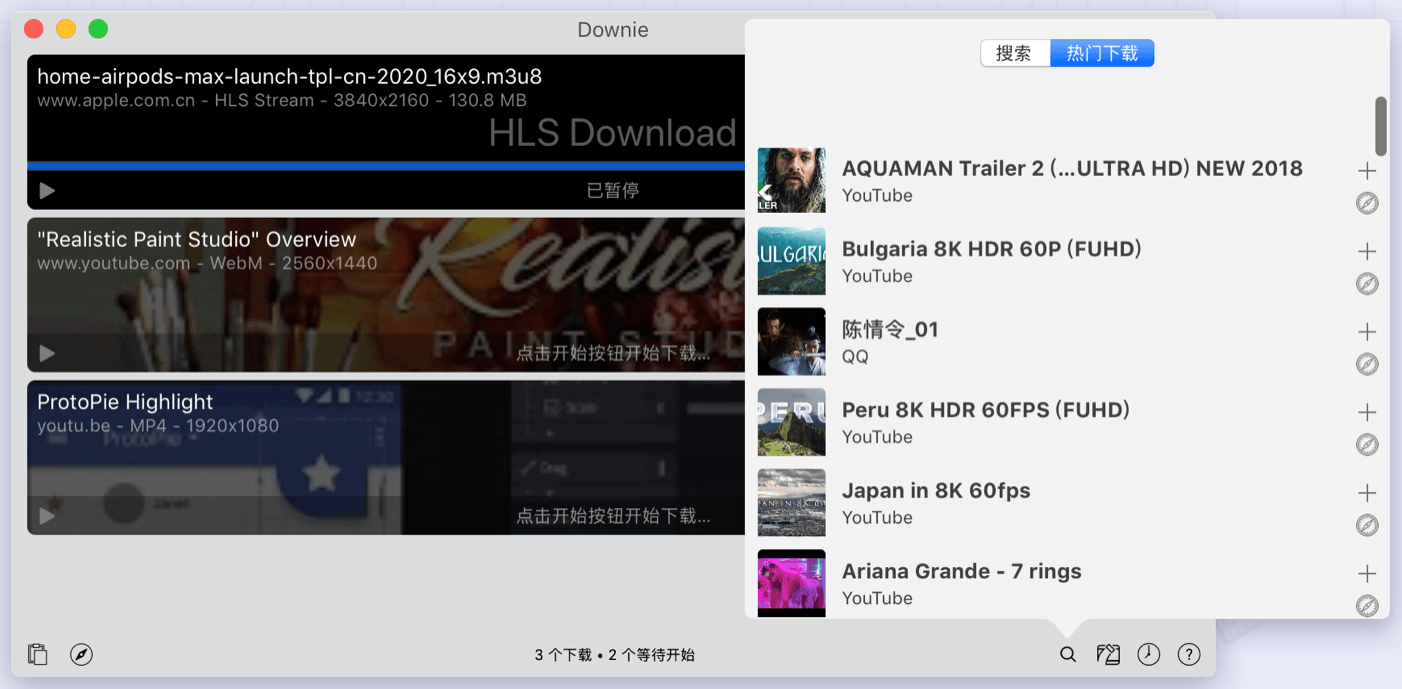Minimize the Downie window with yellow button
This screenshot has width=1402, height=689.
point(66,29)
